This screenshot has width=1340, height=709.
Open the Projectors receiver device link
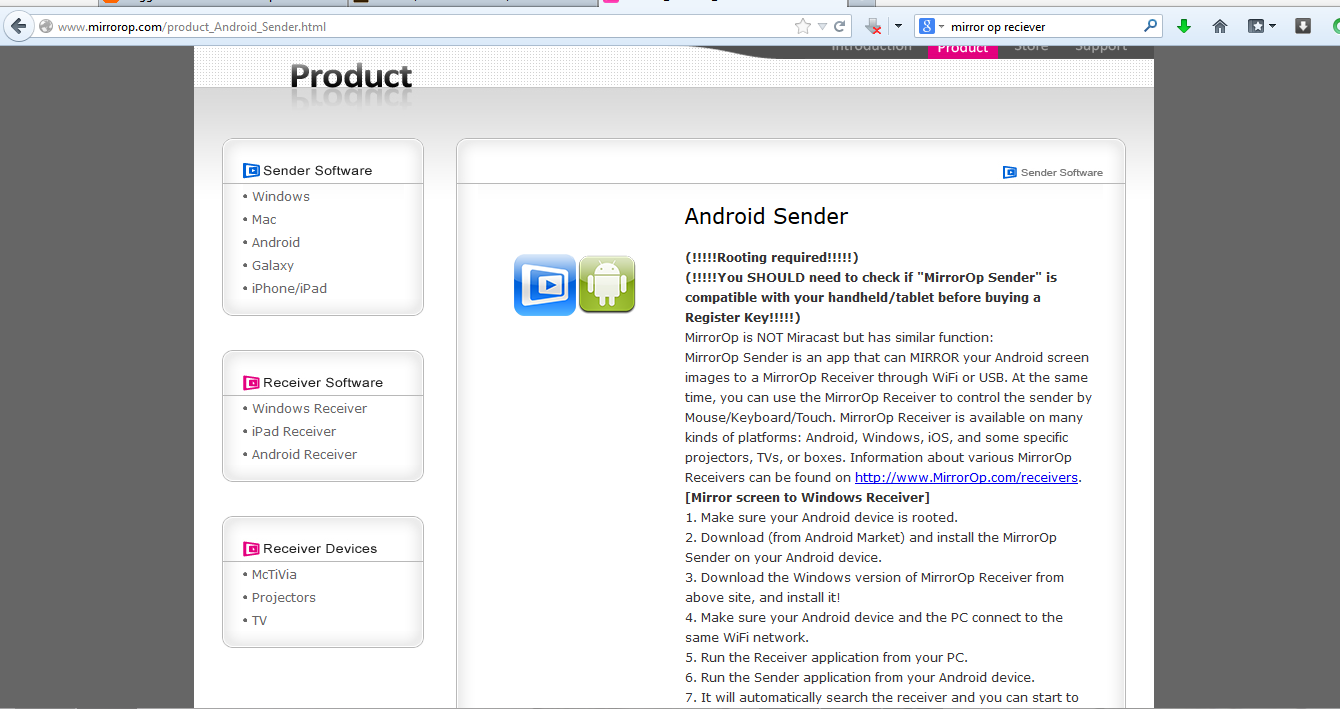(284, 598)
